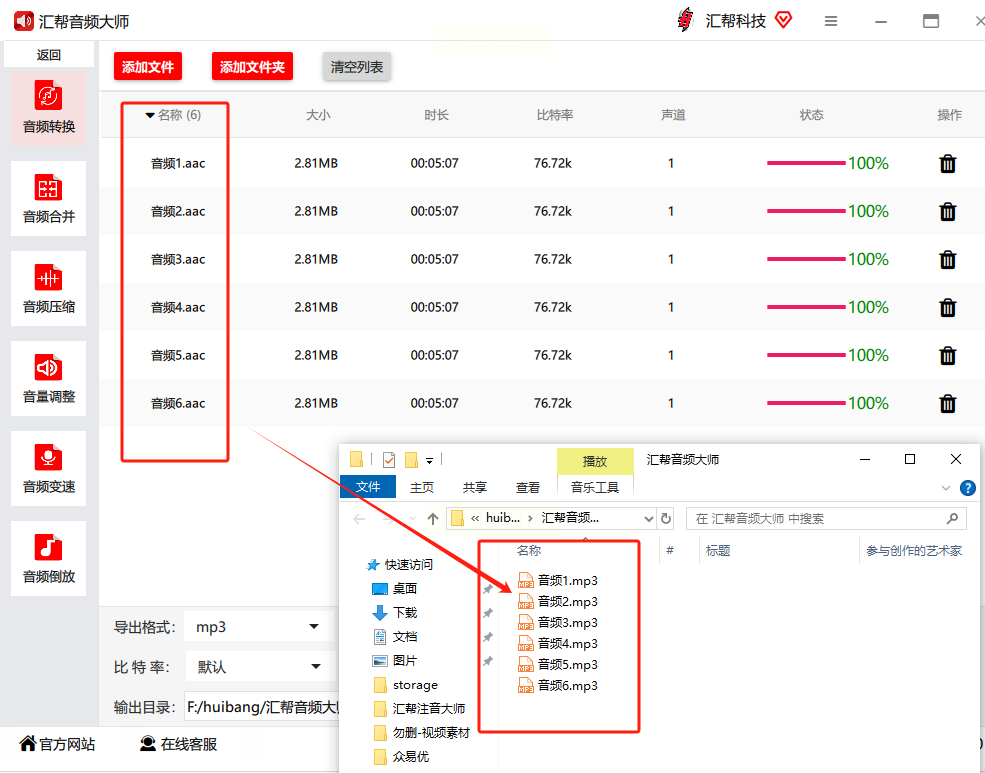The height and width of the screenshot is (773, 985).
Task: Delete 音频2.aac with its trash icon
Action: 947,212
